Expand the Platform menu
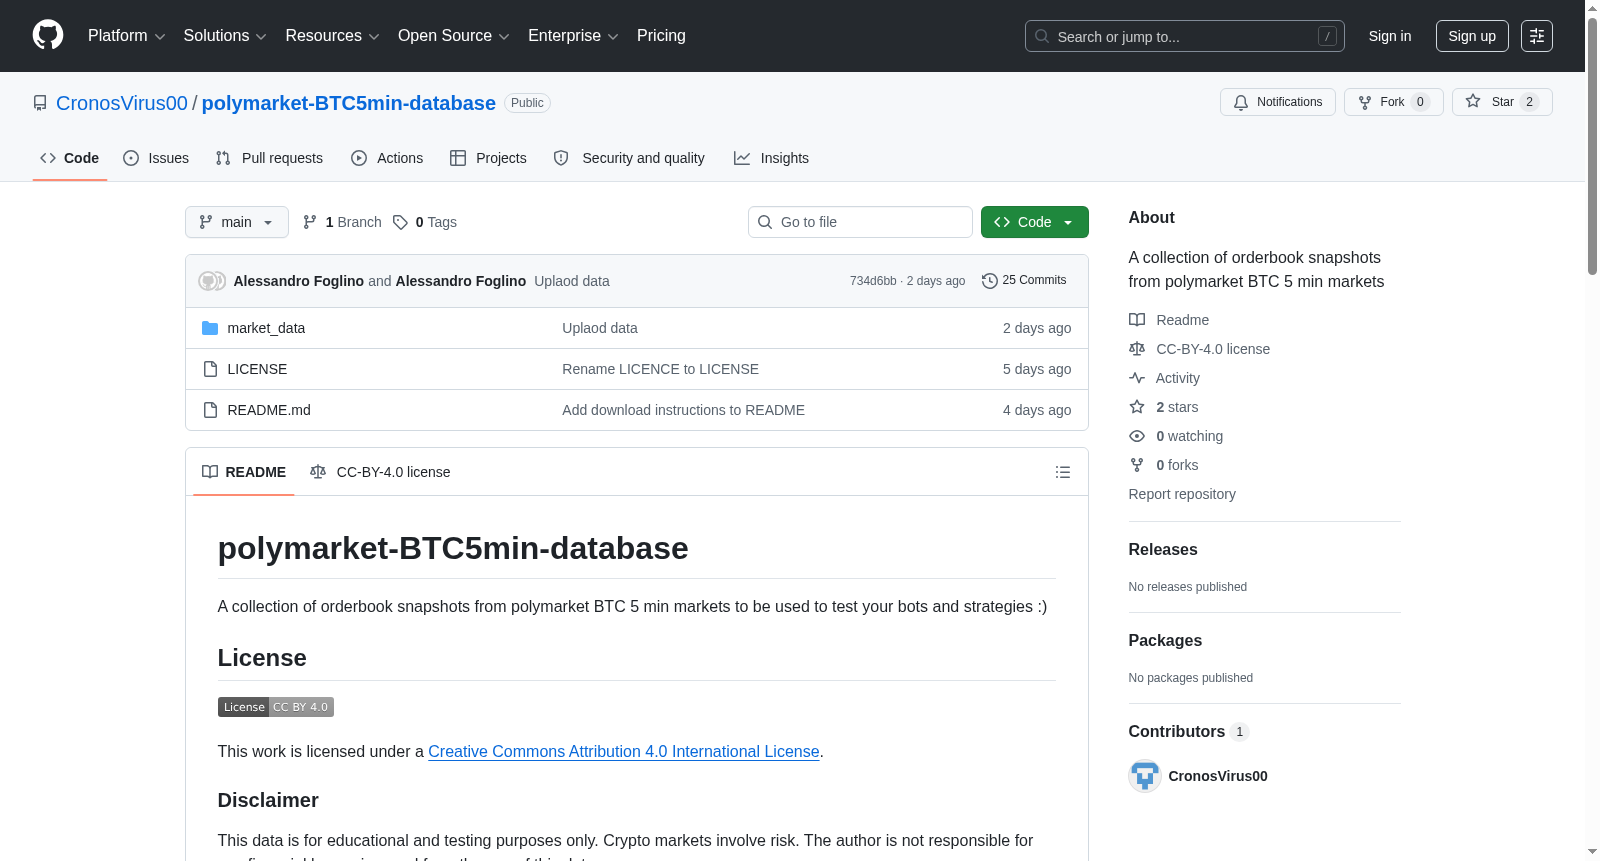The width and height of the screenshot is (1600, 861). point(127,36)
